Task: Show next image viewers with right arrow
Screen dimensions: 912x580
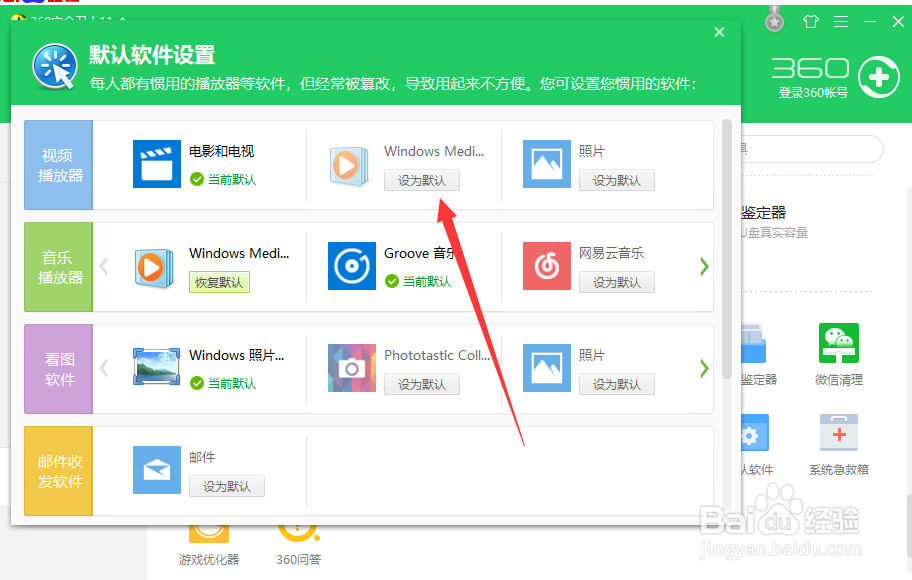Action: (x=704, y=368)
